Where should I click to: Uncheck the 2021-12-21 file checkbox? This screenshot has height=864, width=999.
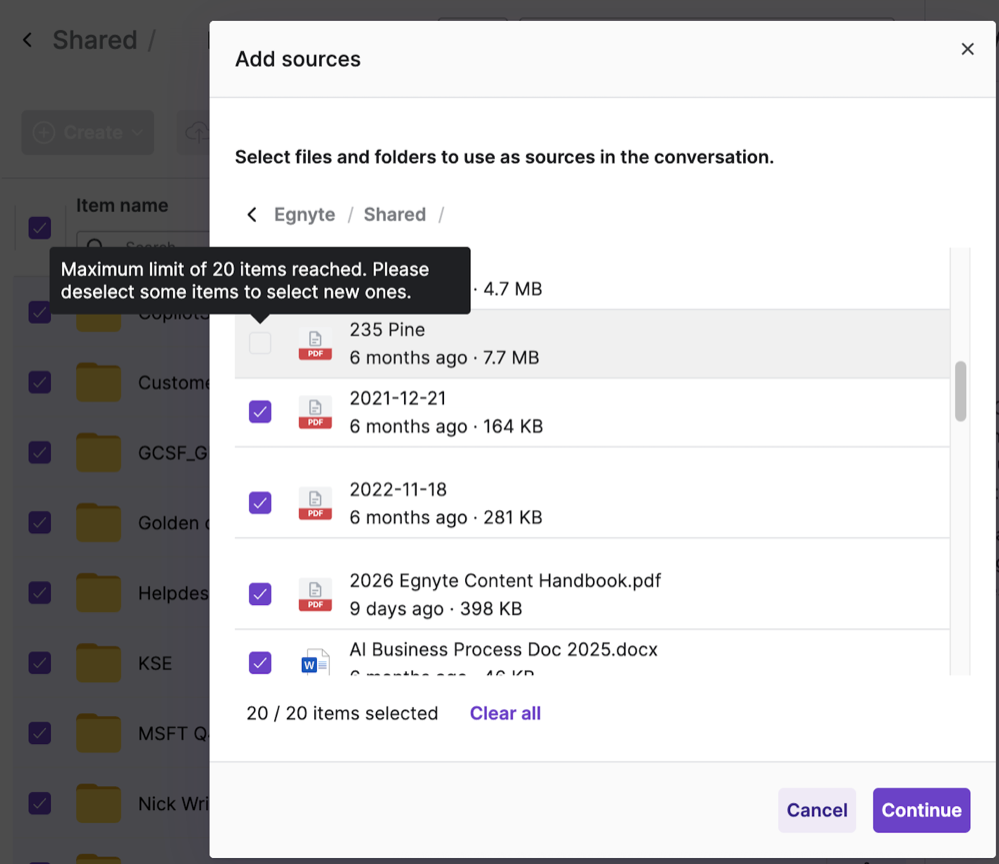(260, 412)
